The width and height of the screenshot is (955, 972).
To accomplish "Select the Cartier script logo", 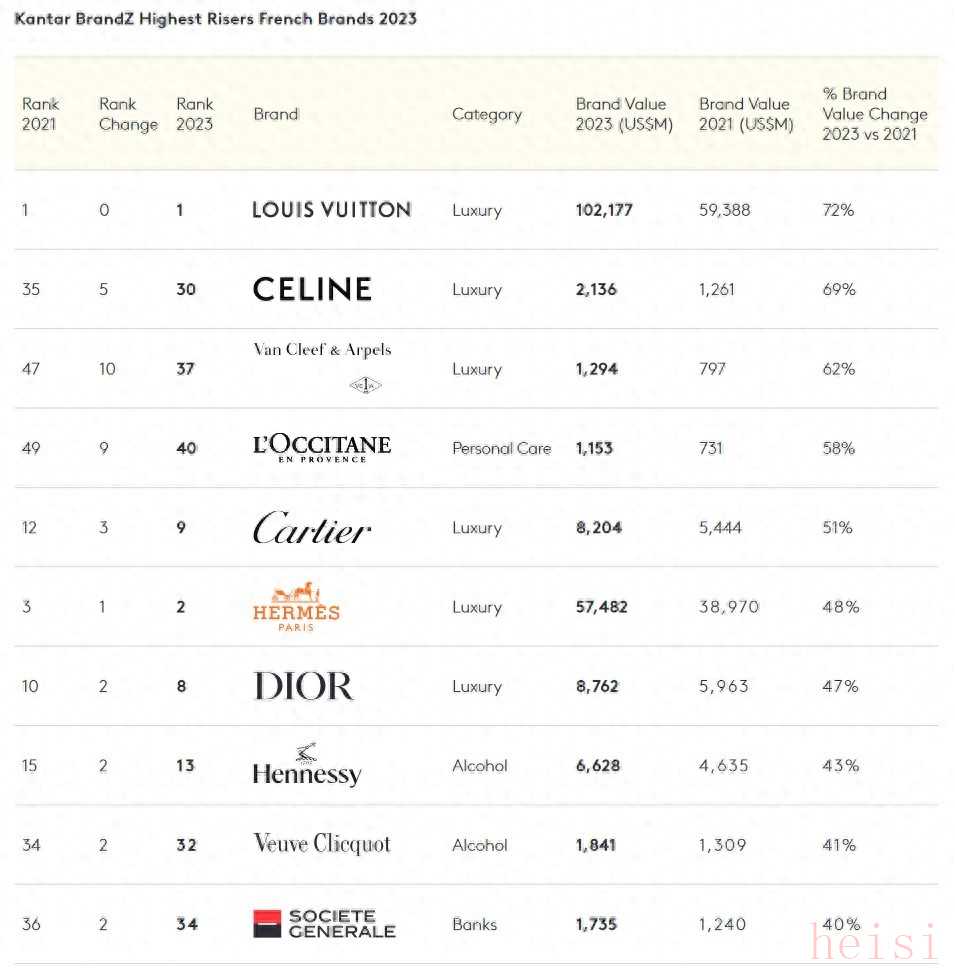I will point(312,528).
